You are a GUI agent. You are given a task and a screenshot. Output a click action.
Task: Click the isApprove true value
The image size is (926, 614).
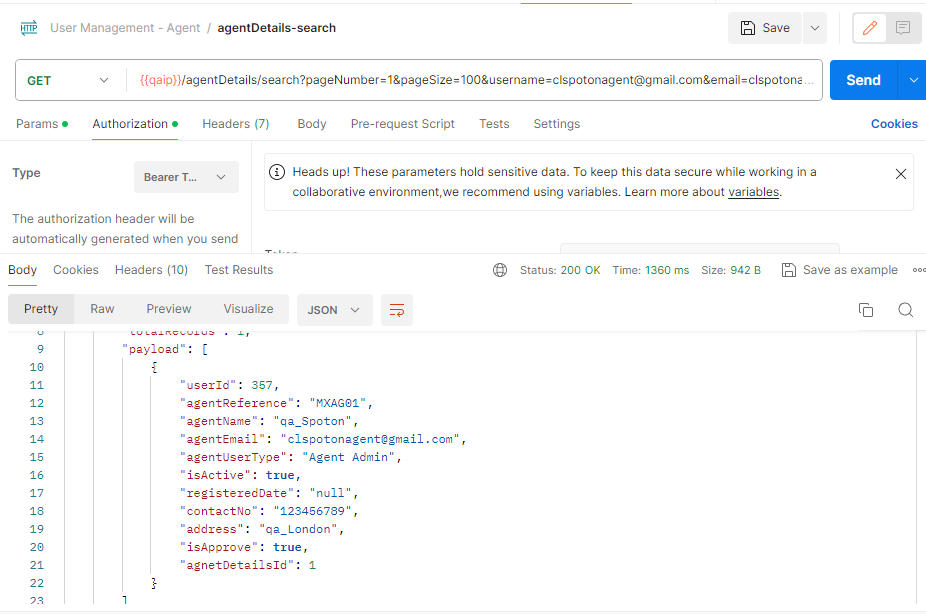coord(287,547)
